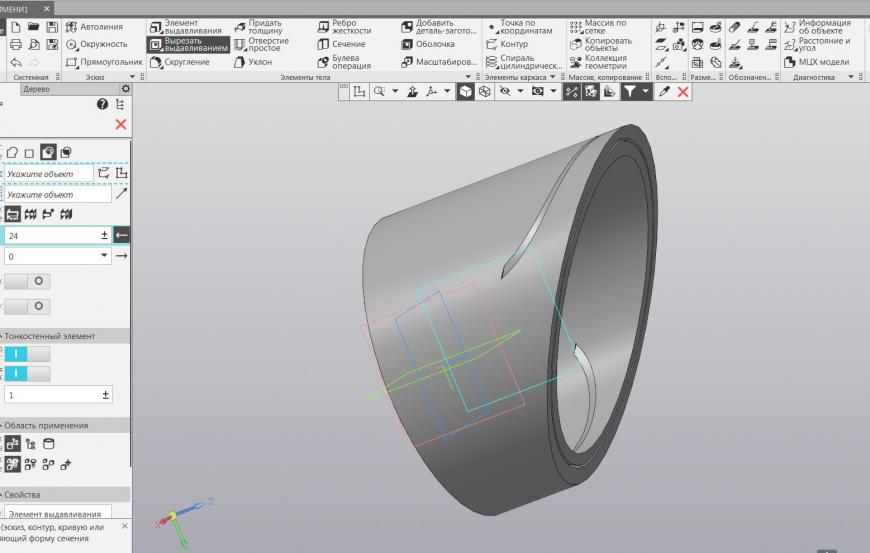Open the help question mark icon
Image resolution: width=870 pixels, height=553 pixels.
pyautogui.click(x=102, y=104)
